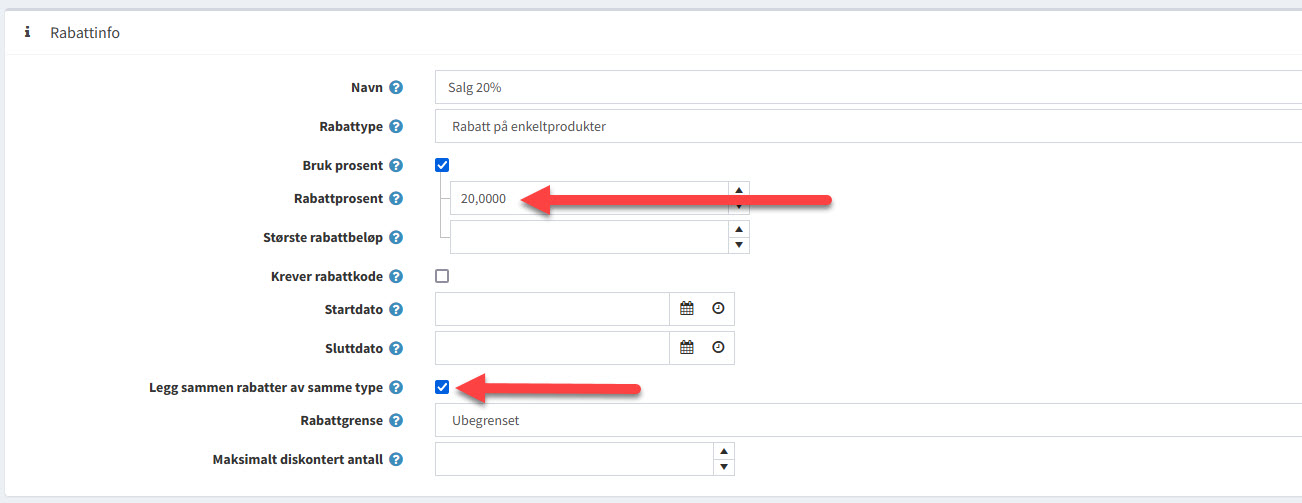
Task: Click the Største rabattbeløp help icon
Action: 396,238
